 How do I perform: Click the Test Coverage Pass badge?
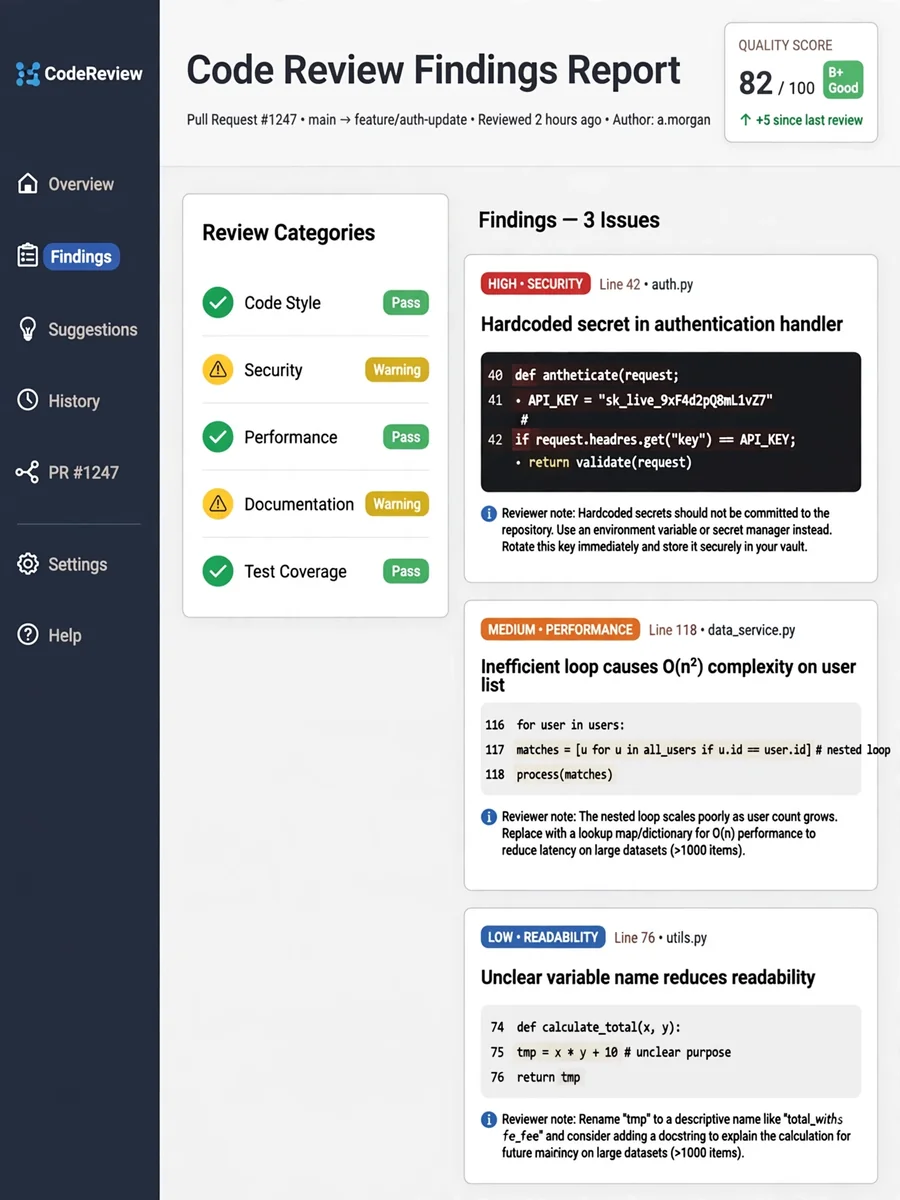click(x=406, y=571)
